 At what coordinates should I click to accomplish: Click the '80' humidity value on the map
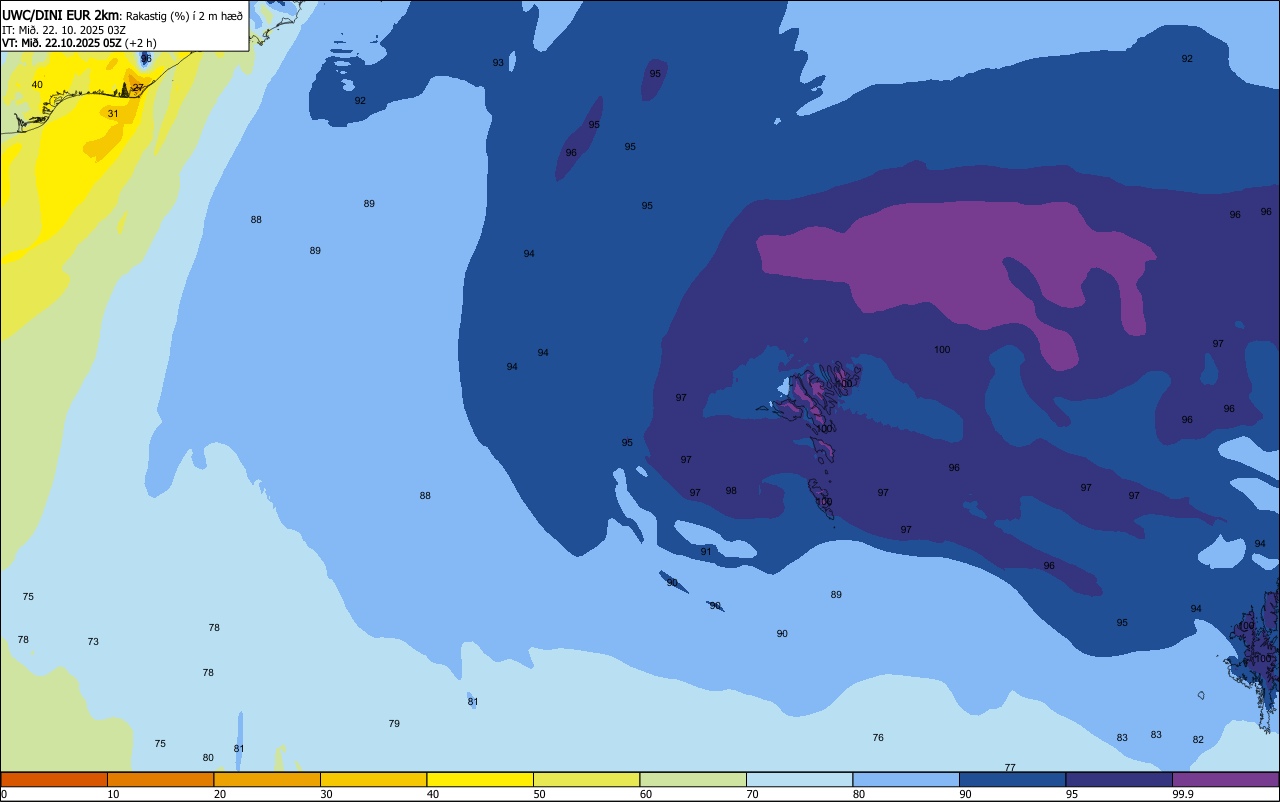[208, 758]
